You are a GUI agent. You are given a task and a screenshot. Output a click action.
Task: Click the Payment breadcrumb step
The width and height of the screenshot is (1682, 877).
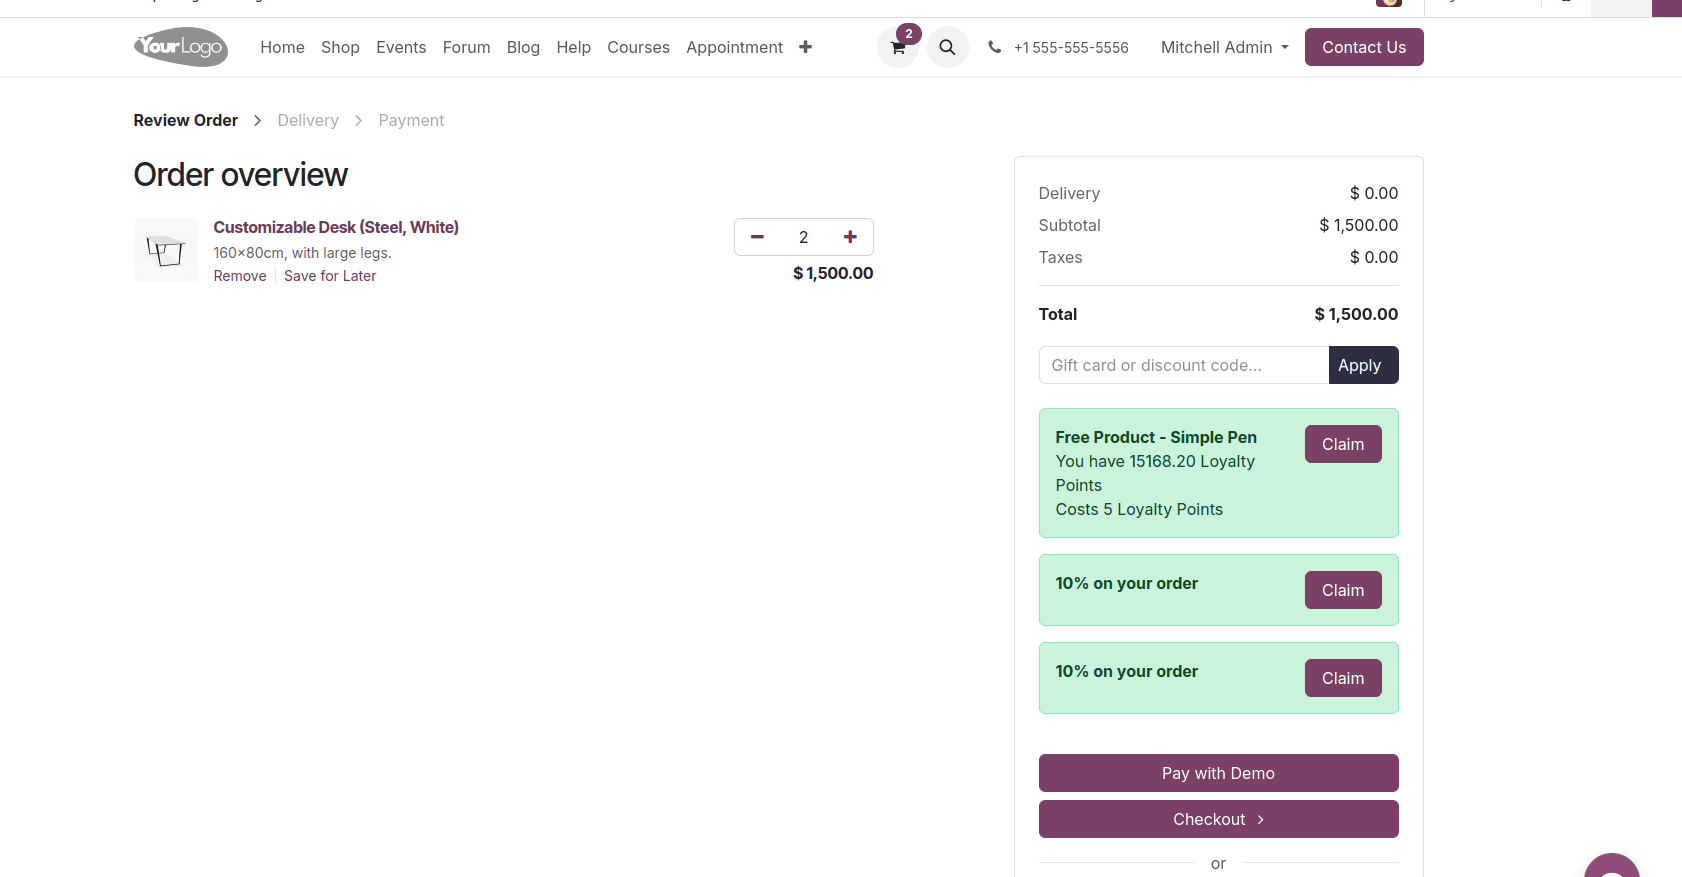[x=411, y=120]
